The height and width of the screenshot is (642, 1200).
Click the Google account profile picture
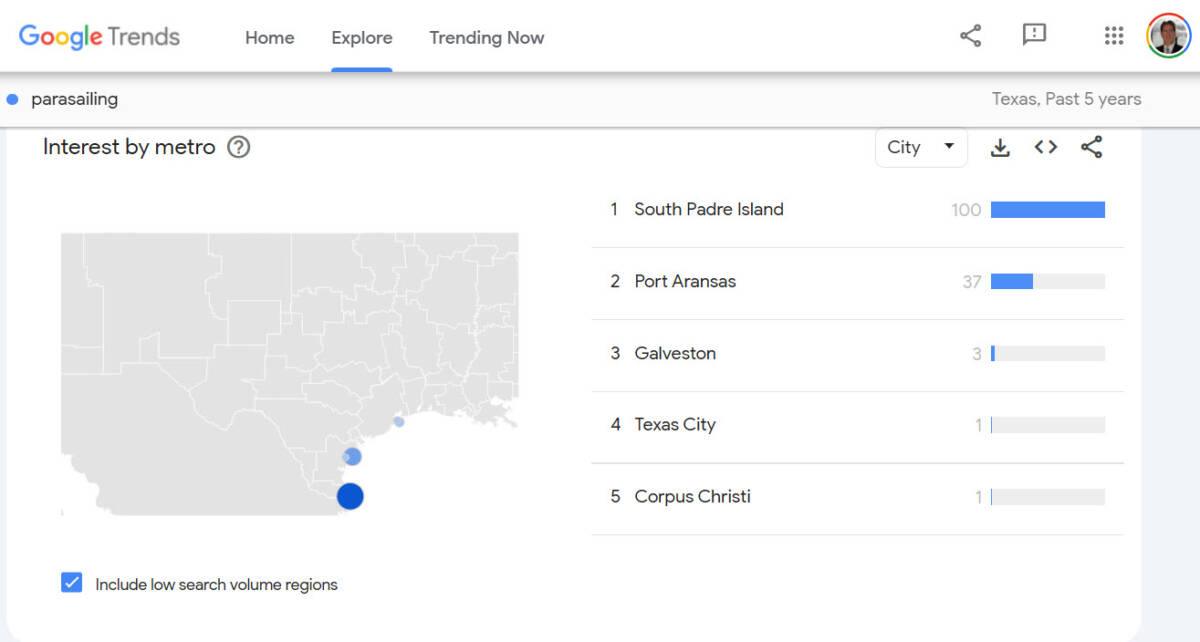(x=1168, y=37)
